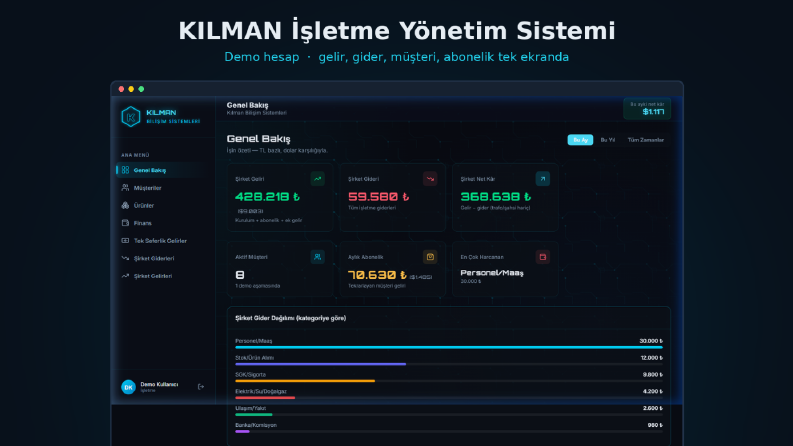
Task: Click the Demo Kullanıcı profile name
Action: 159,384
